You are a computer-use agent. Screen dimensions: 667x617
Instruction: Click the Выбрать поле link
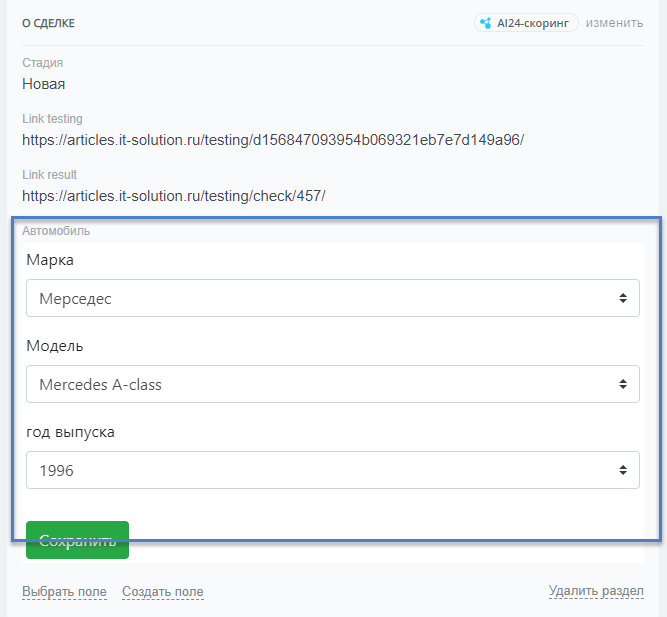click(x=64, y=591)
